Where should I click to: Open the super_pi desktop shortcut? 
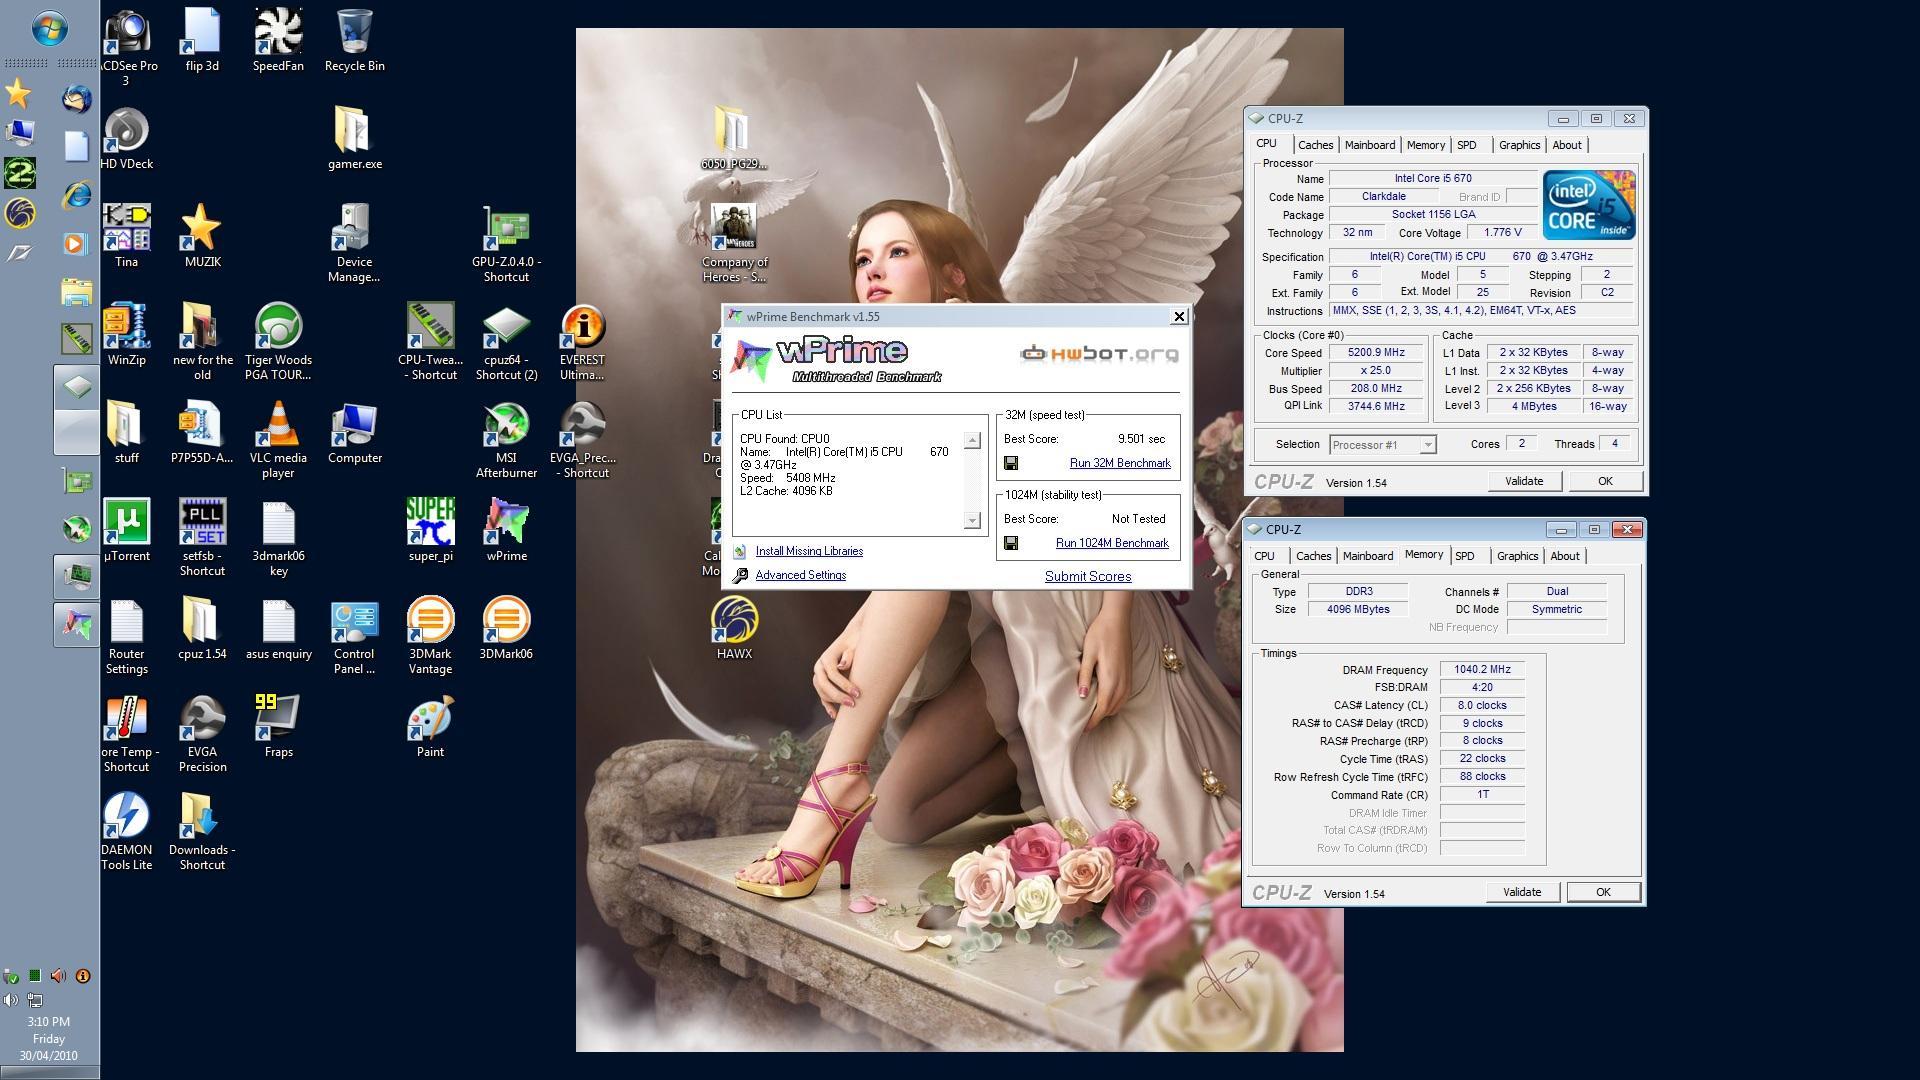pyautogui.click(x=430, y=523)
